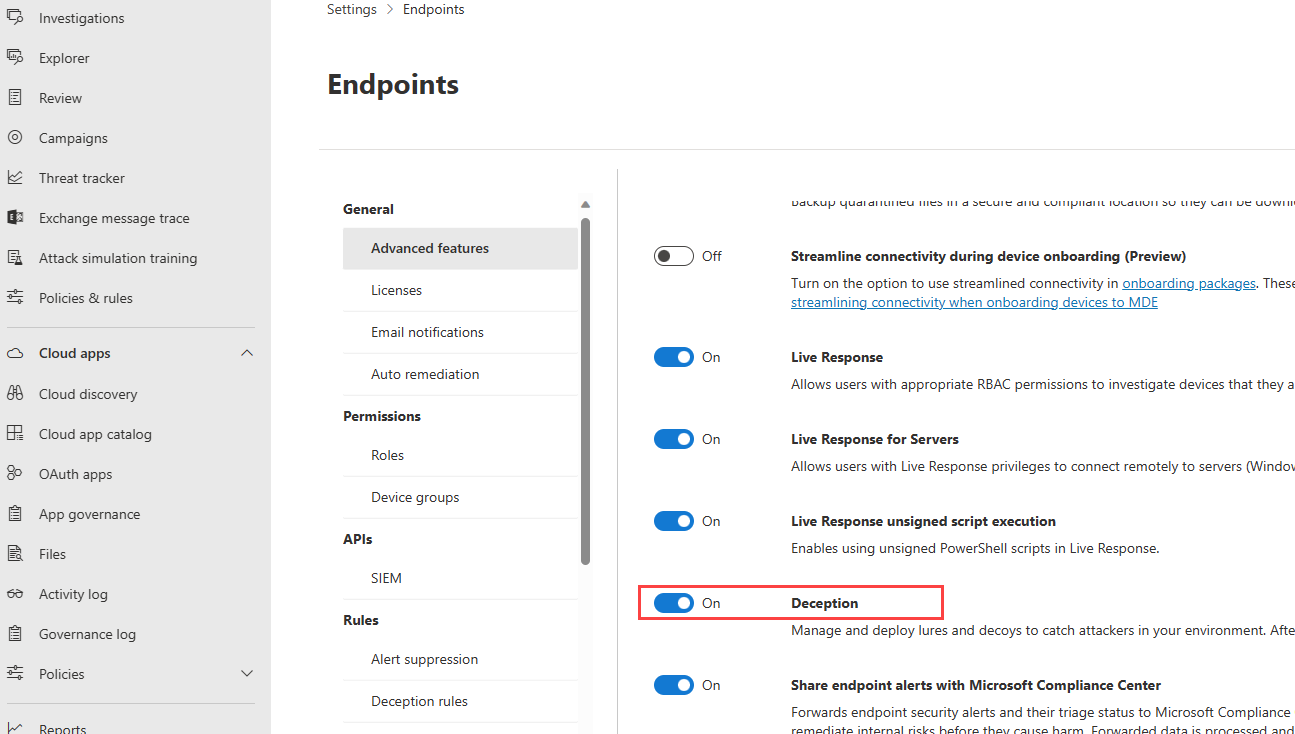The image size is (1295, 734).
Task: Click the OAuth apps icon
Action: click(x=15, y=474)
